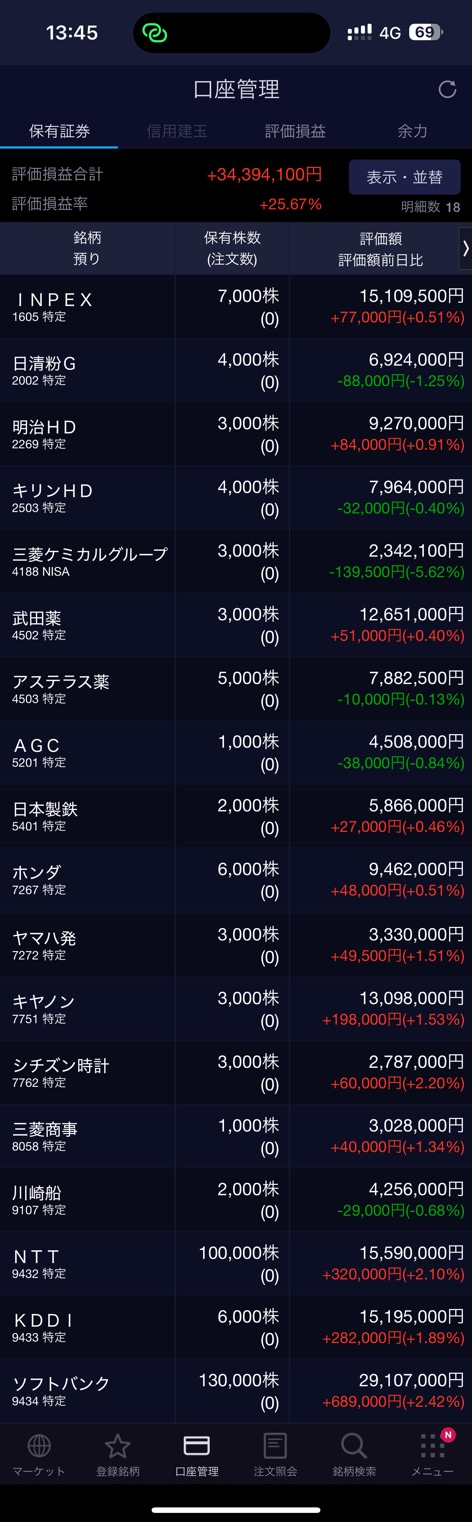
Task: Tap green link icon in status bar
Action: tap(154, 33)
